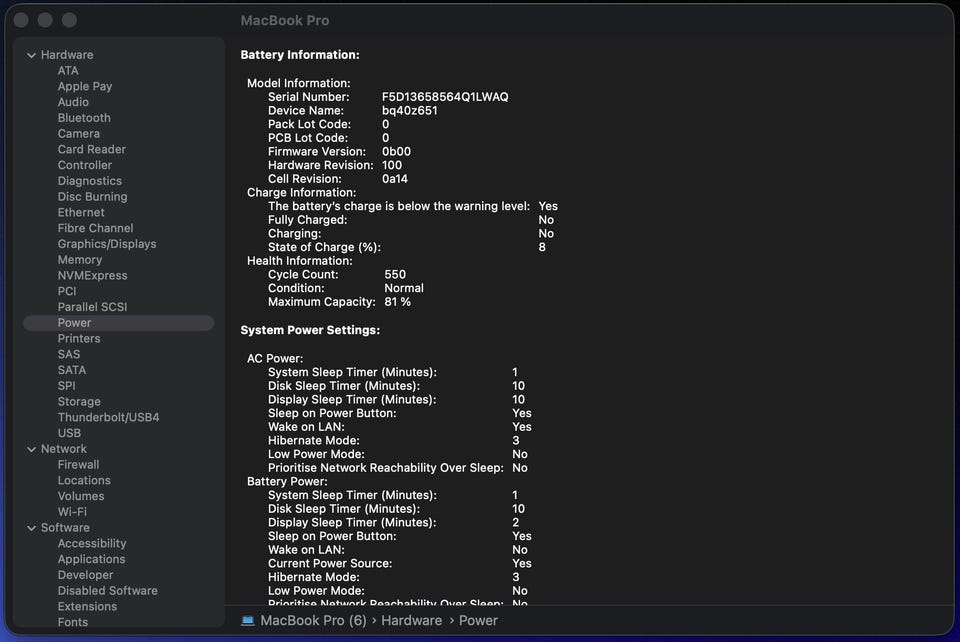Click Software category label in sidebar

tap(65, 528)
